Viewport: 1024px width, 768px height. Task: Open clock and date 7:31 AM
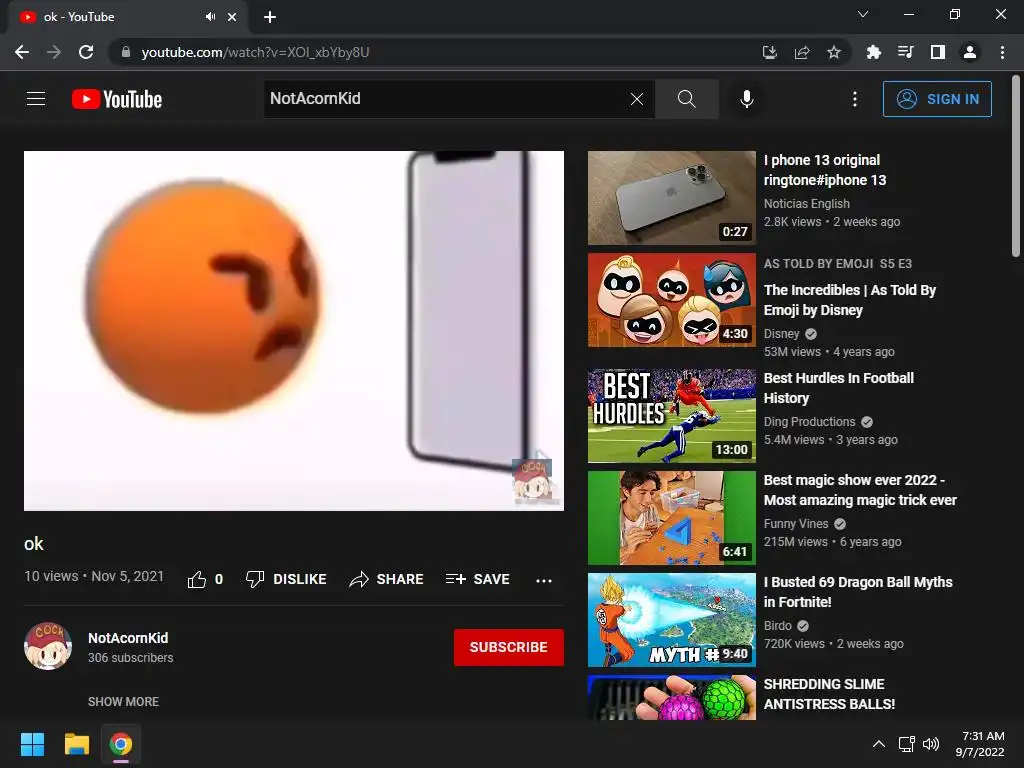point(980,744)
